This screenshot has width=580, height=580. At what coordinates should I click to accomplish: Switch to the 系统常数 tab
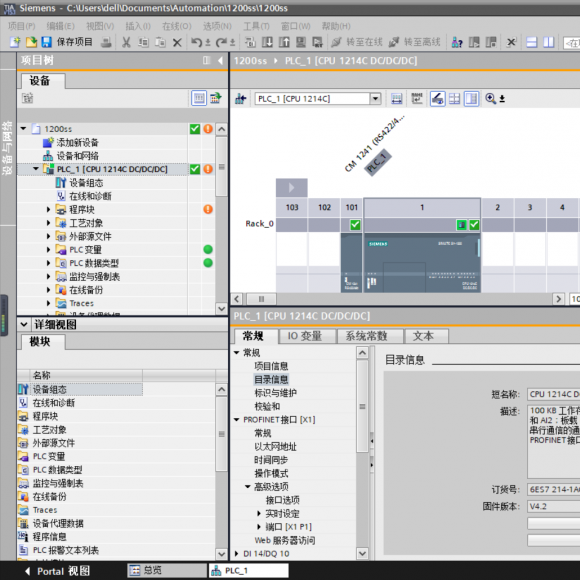tap(370, 336)
